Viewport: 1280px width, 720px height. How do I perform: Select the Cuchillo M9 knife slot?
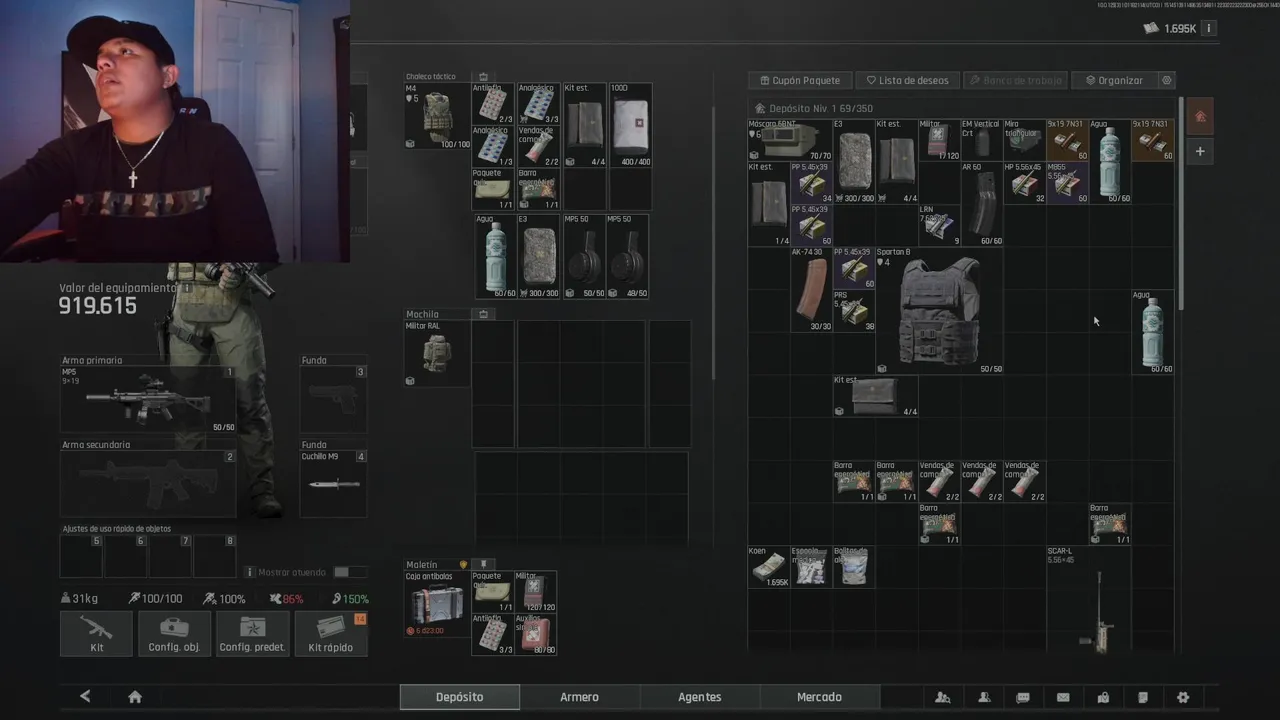click(333, 484)
